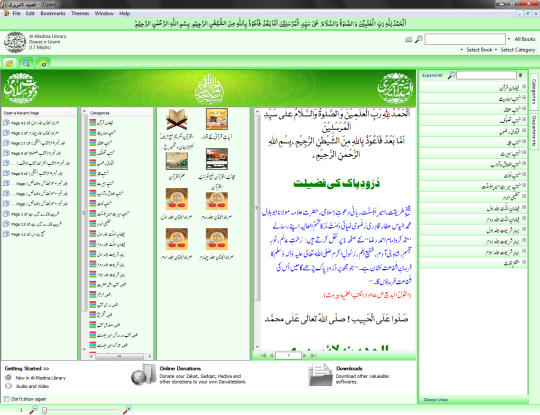Expand the first category row in right tree panel
The width and height of the screenshot is (540, 415).
pos(524,87)
